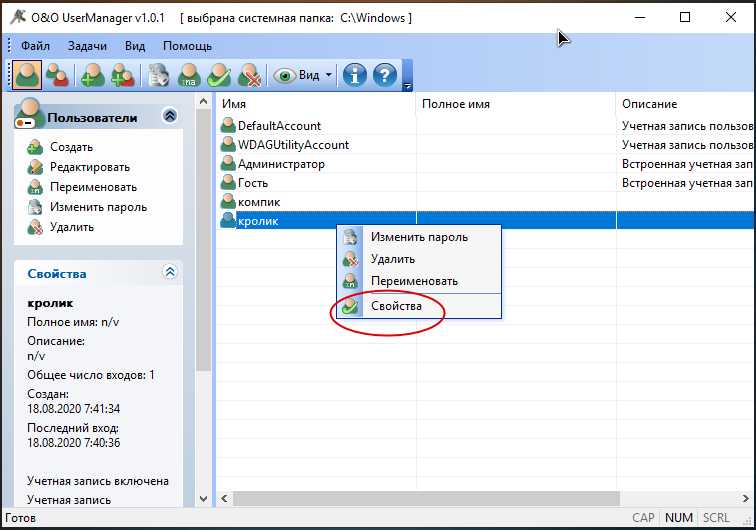Click the sidebar vertical scrollbar thumb
This screenshot has height=530, width=756.
(x=203, y=240)
